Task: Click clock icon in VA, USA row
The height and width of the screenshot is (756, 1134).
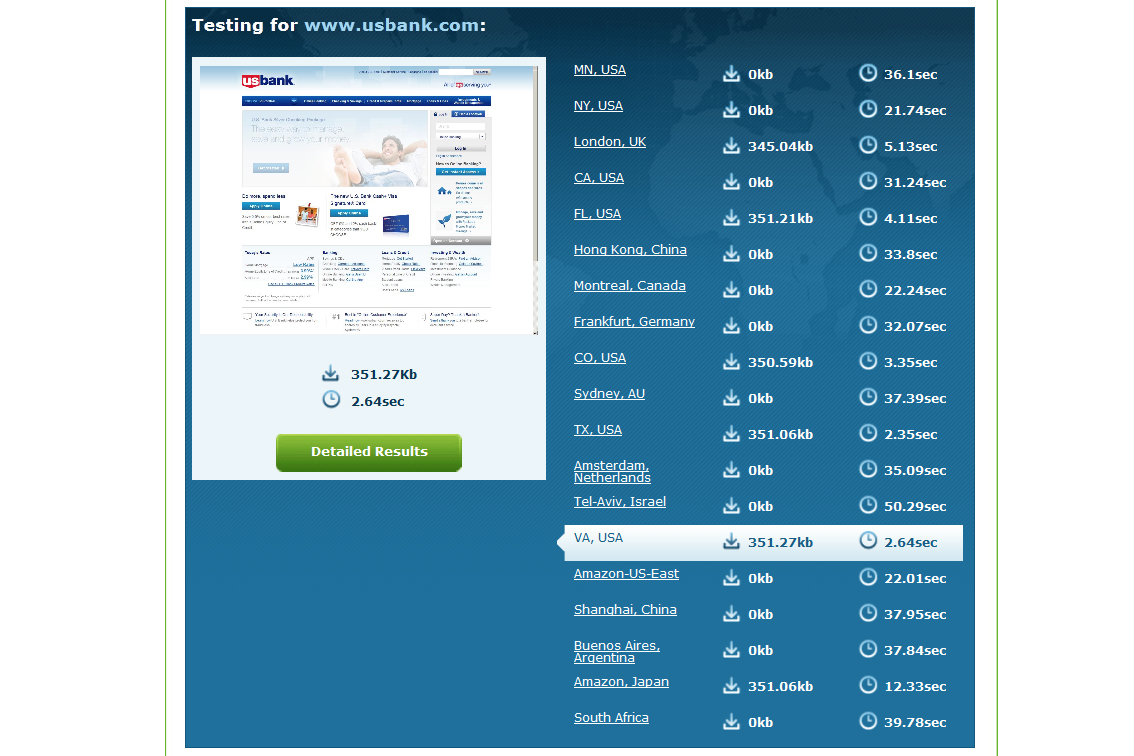Action: click(868, 540)
